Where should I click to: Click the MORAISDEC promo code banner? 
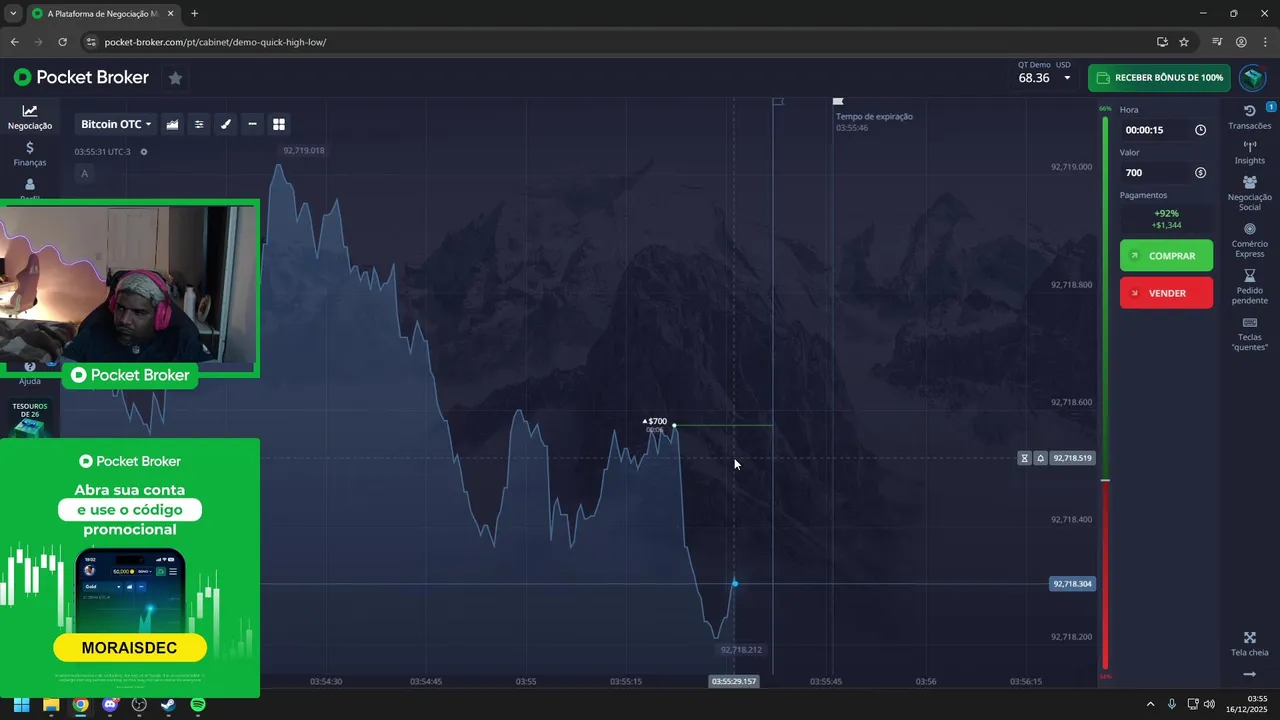coord(130,648)
